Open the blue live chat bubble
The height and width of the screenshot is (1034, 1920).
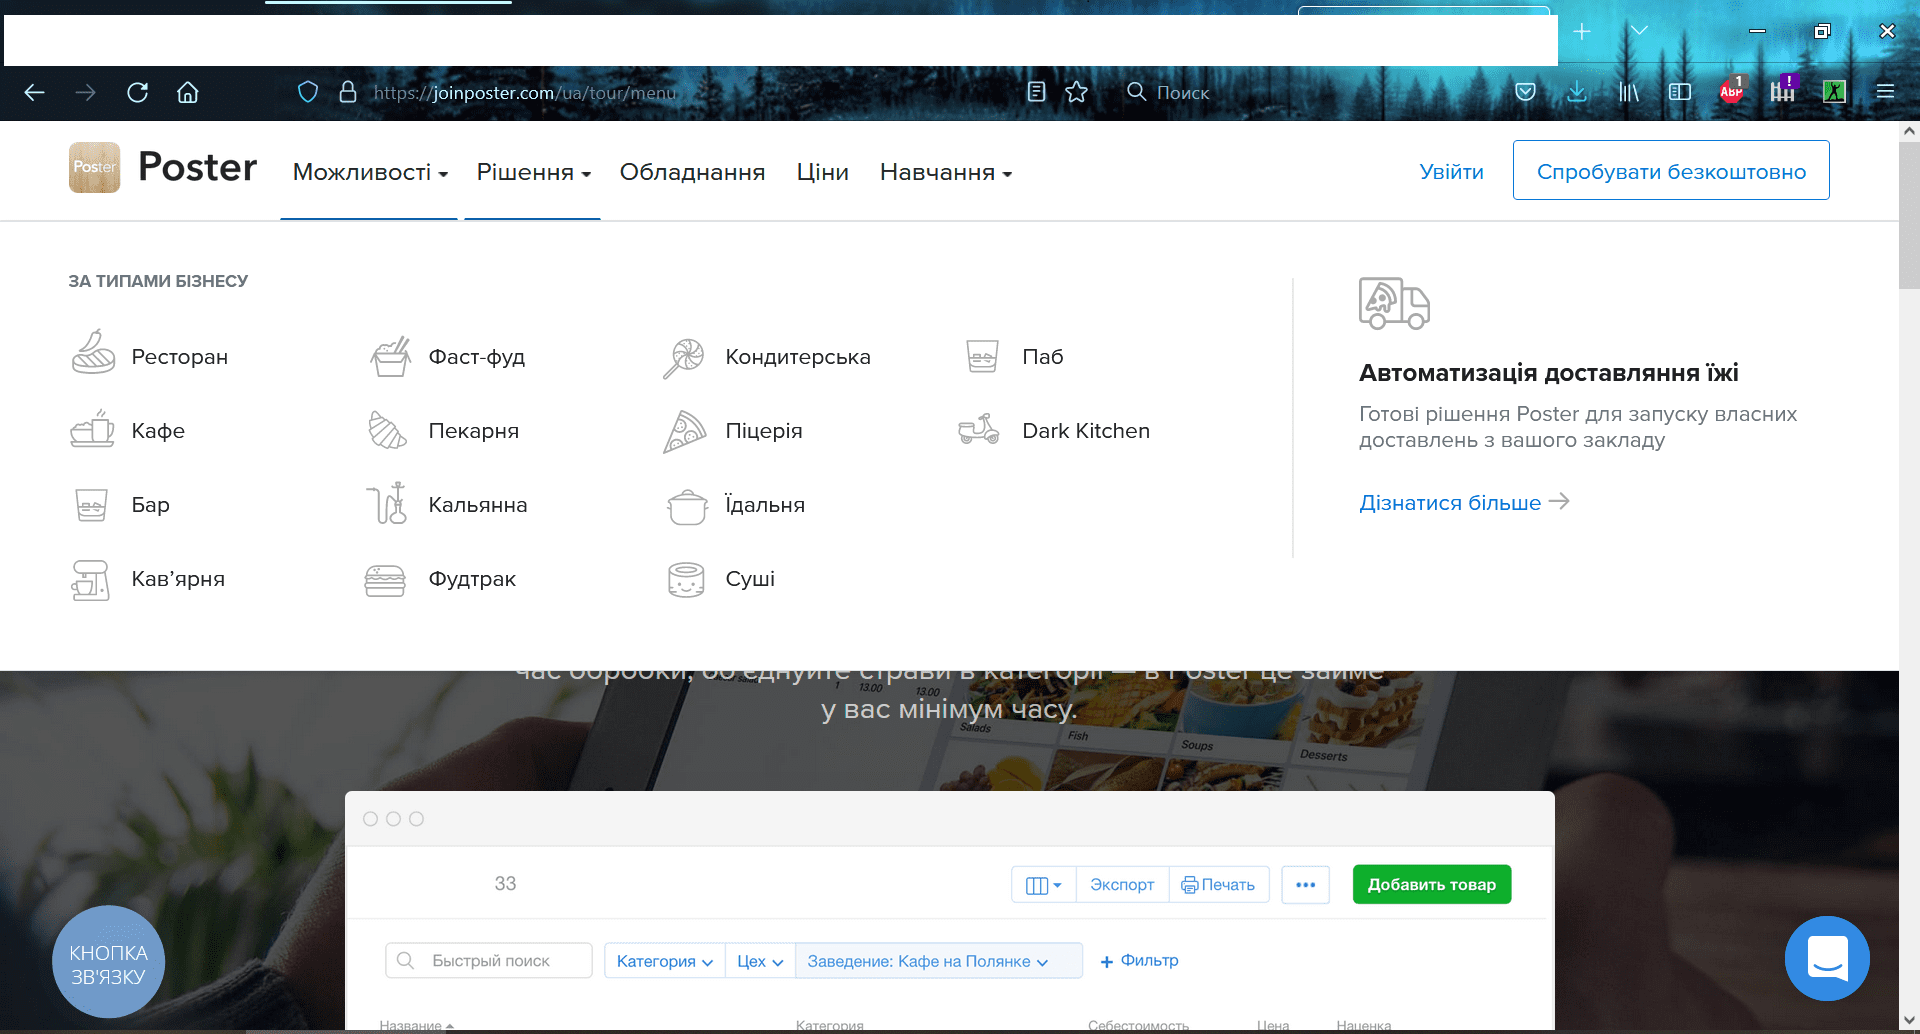[1827, 958]
